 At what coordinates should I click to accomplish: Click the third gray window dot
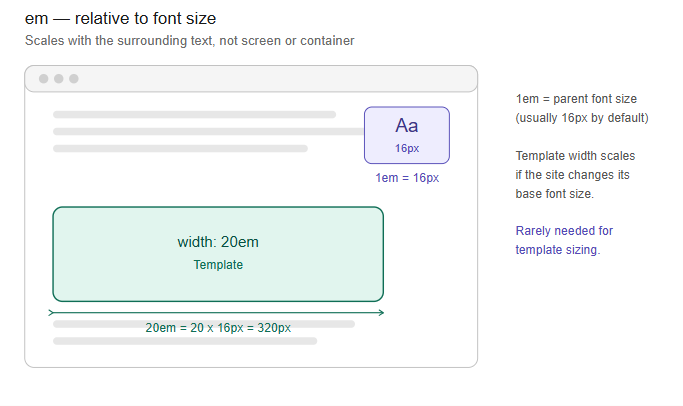pyautogui.click(x=74, y=78)
